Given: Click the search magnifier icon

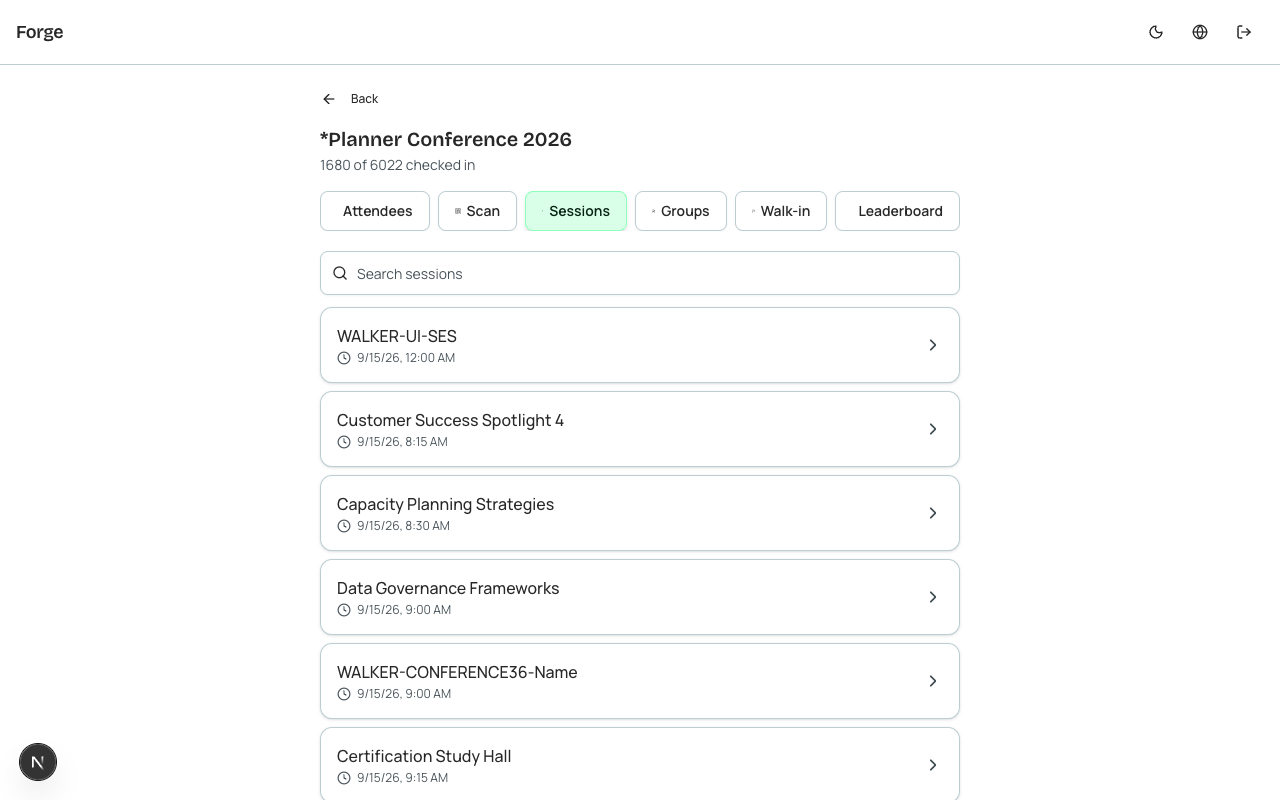Looking at the screenshot, I should pos(340,273).
